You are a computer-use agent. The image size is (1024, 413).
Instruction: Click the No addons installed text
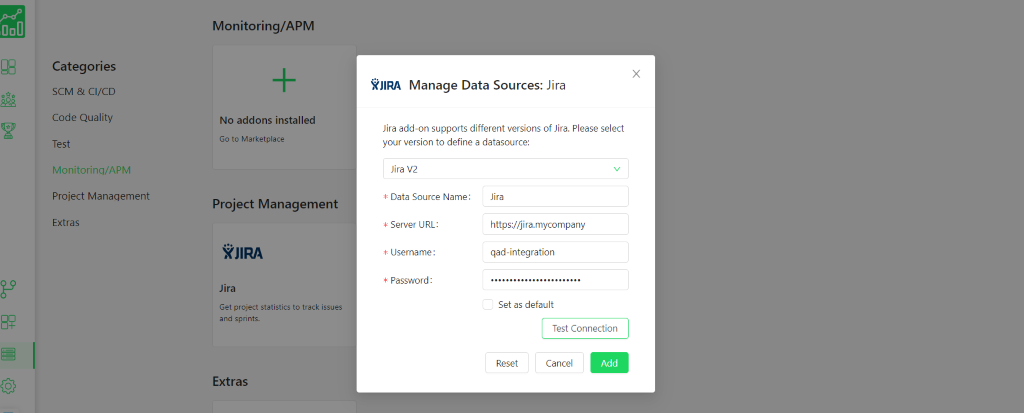[267, 120]
